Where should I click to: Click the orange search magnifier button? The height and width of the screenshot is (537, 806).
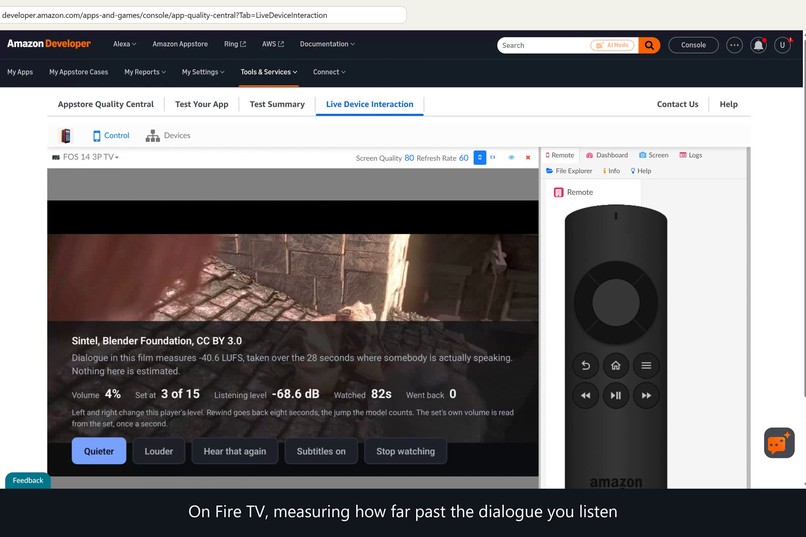click(x=649, y=45)
